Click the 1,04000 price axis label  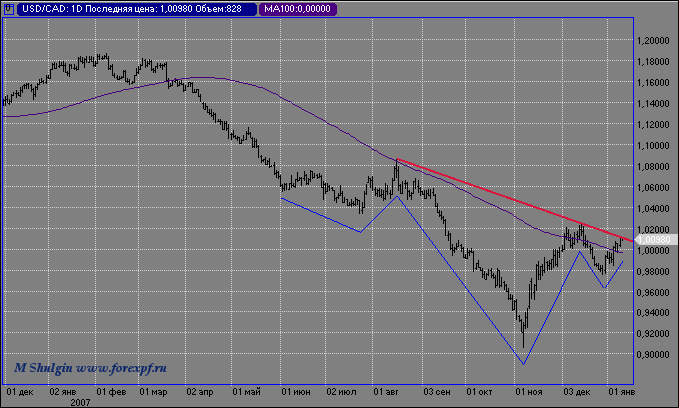click(x=654, y=209)
